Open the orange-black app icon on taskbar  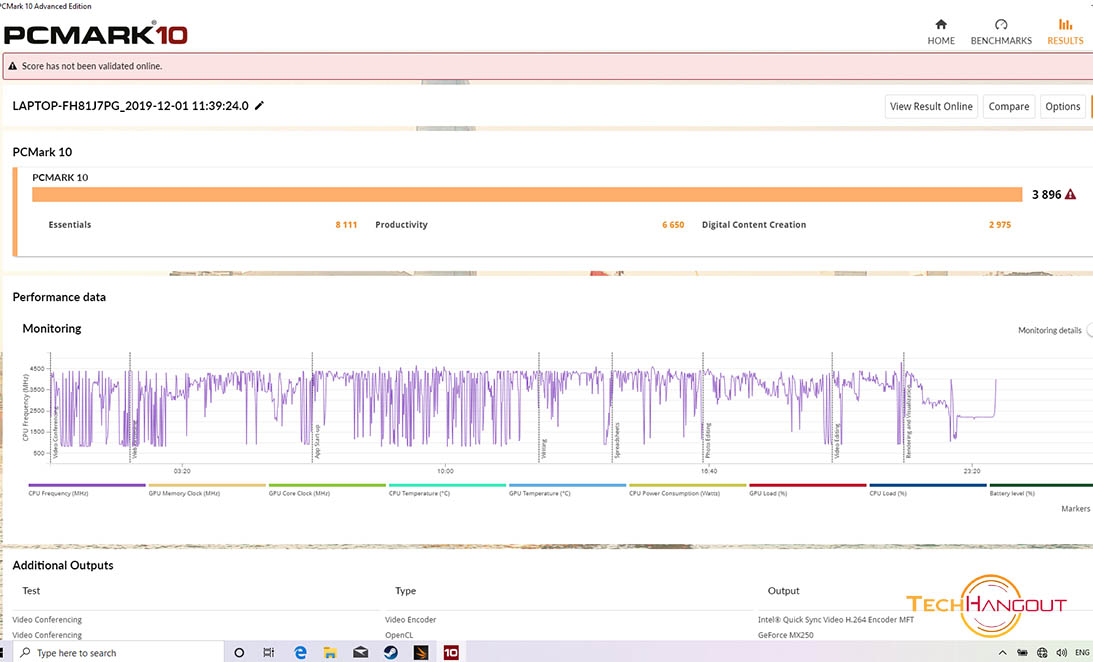(x=421, y=653)
